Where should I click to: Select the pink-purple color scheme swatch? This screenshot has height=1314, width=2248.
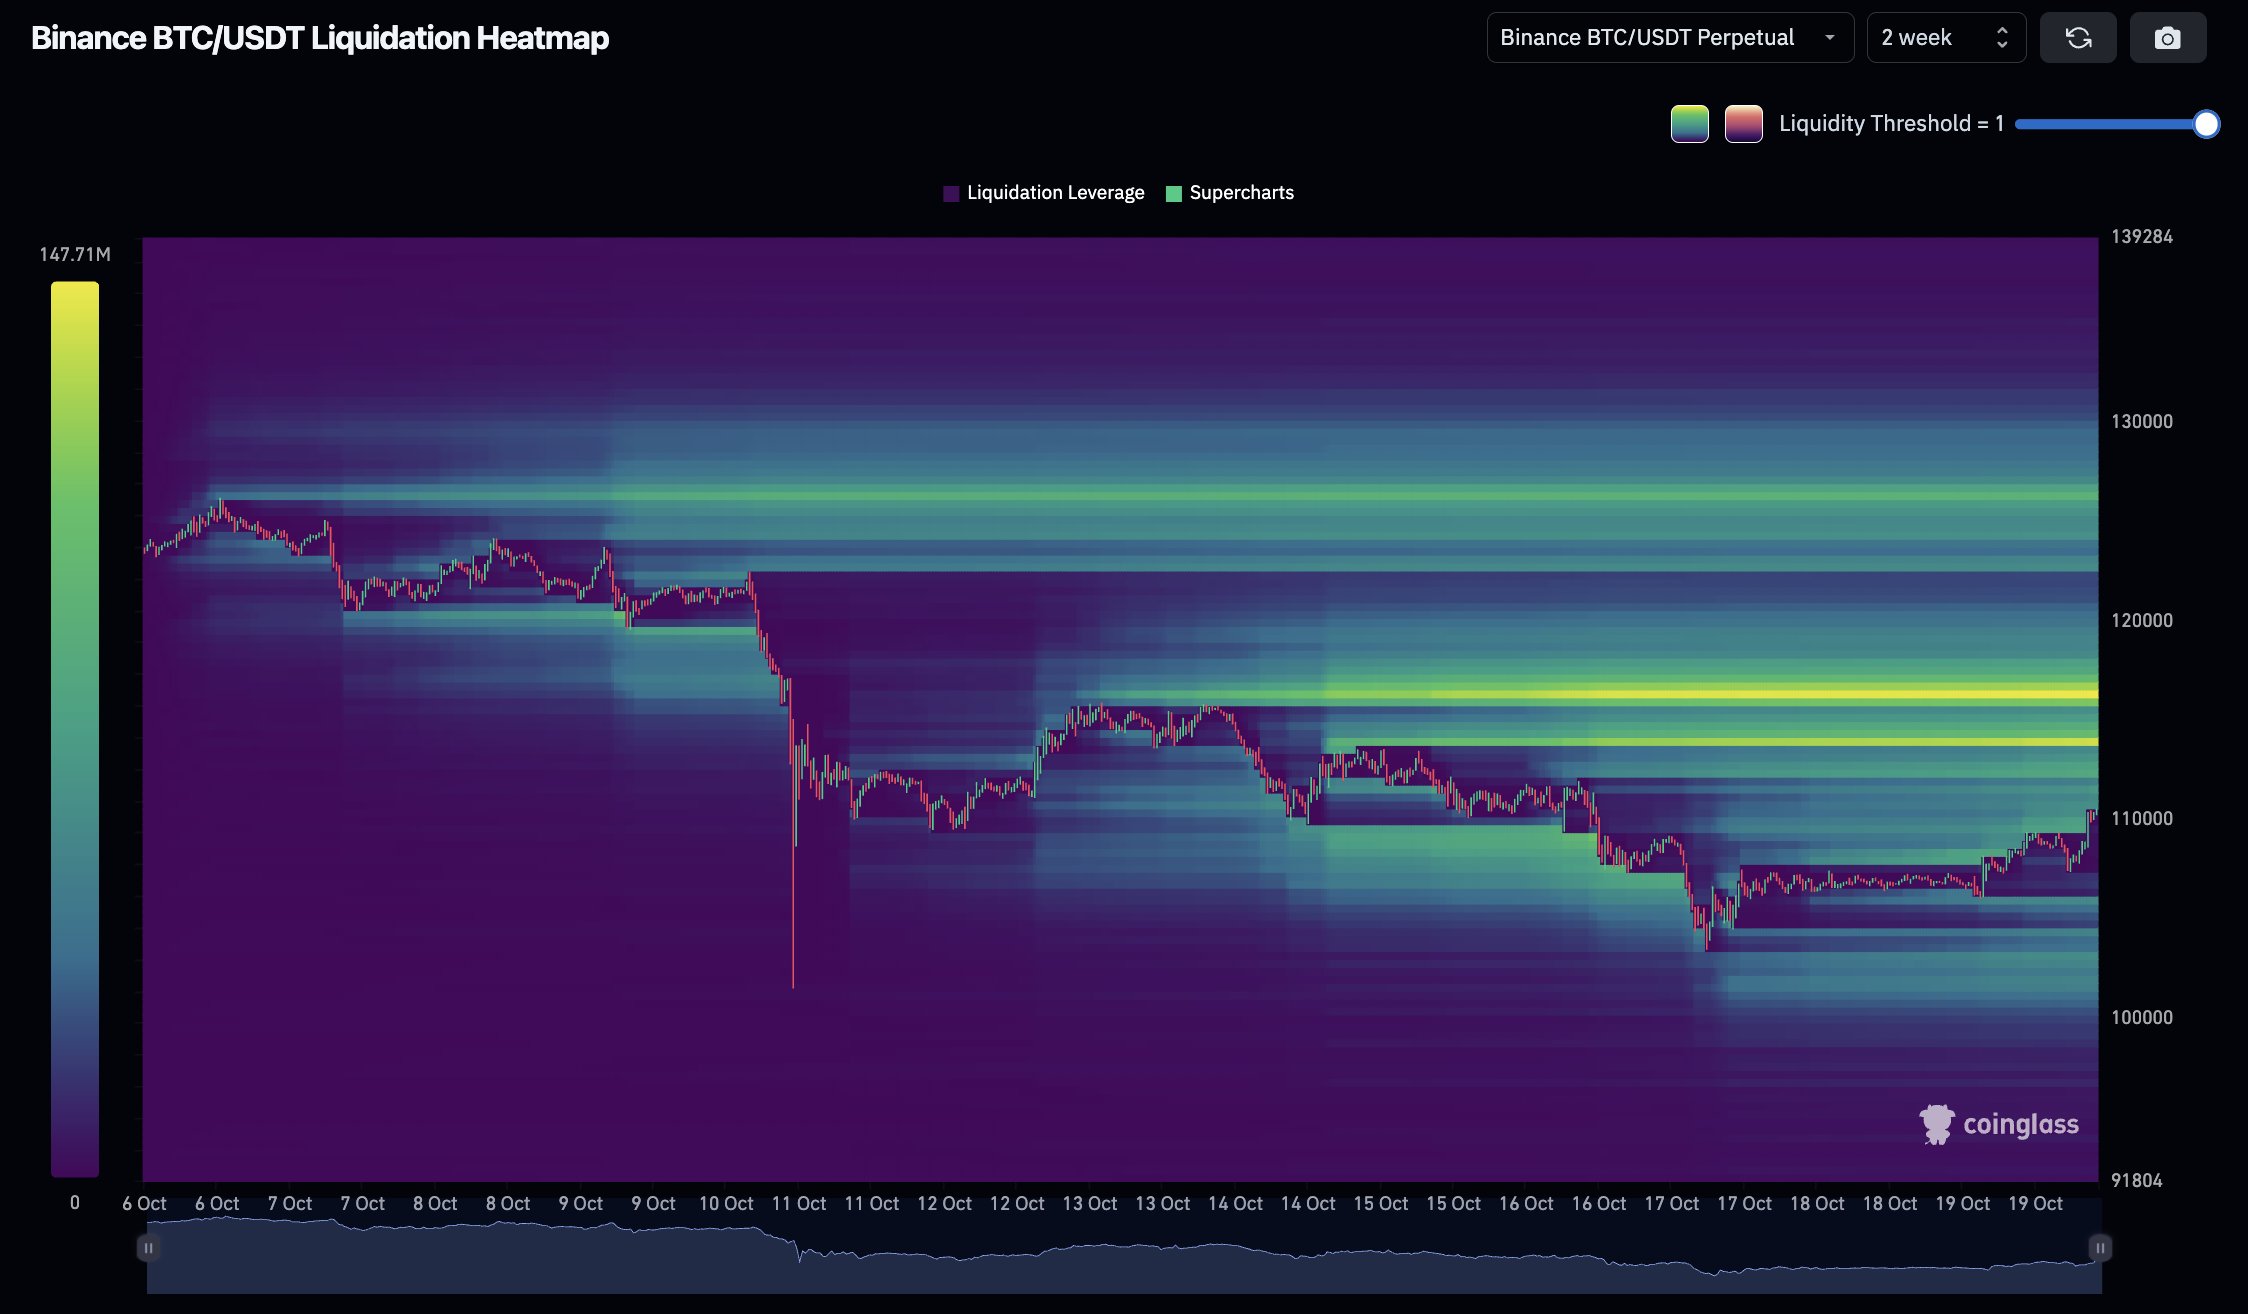click(1743, 124)
